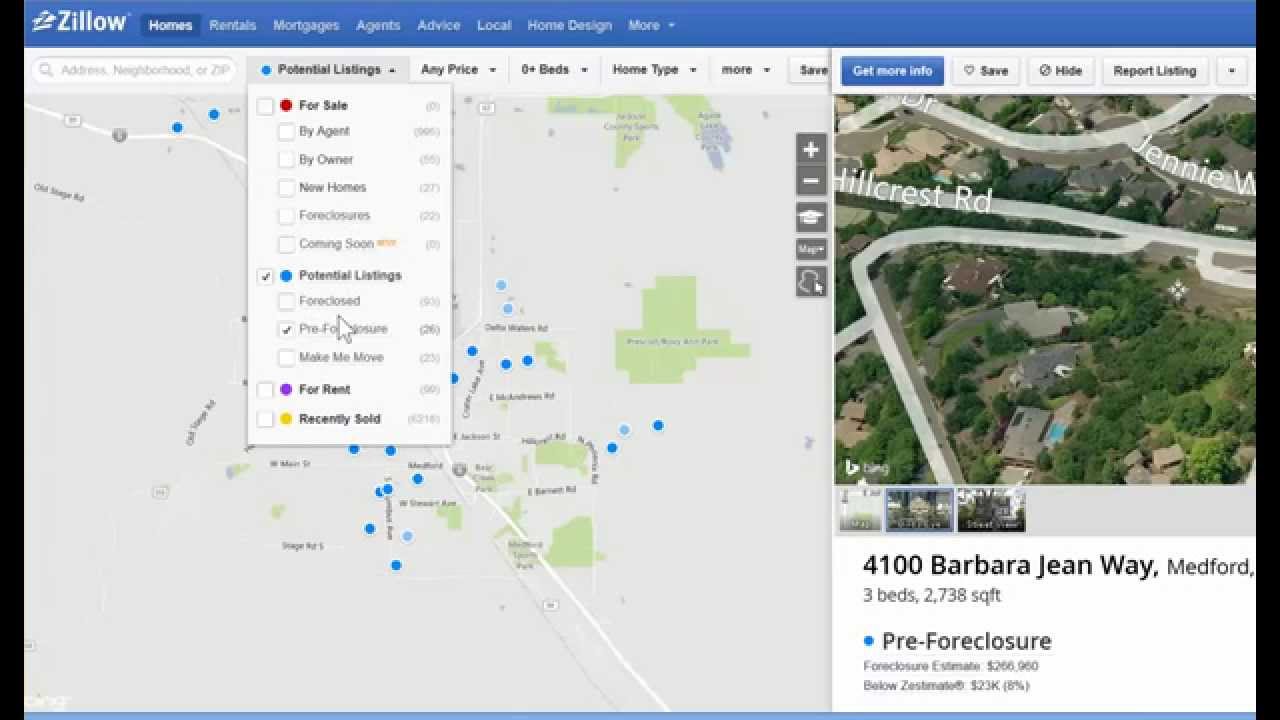The image size is (1280, 720).
Task: Open the Advice menu
Action: [439, 25]
